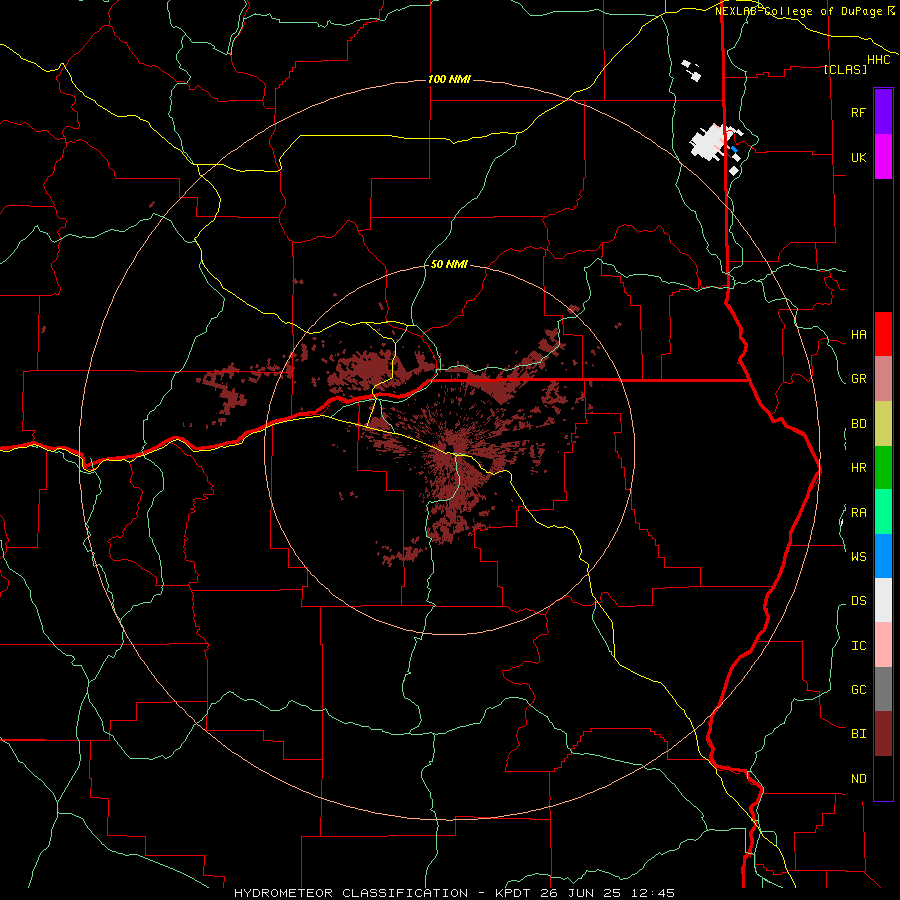The width and height of the screenshot is (900, 900).
Task: Click the red HA legend swatch
Action: click(x=883, y=334)
